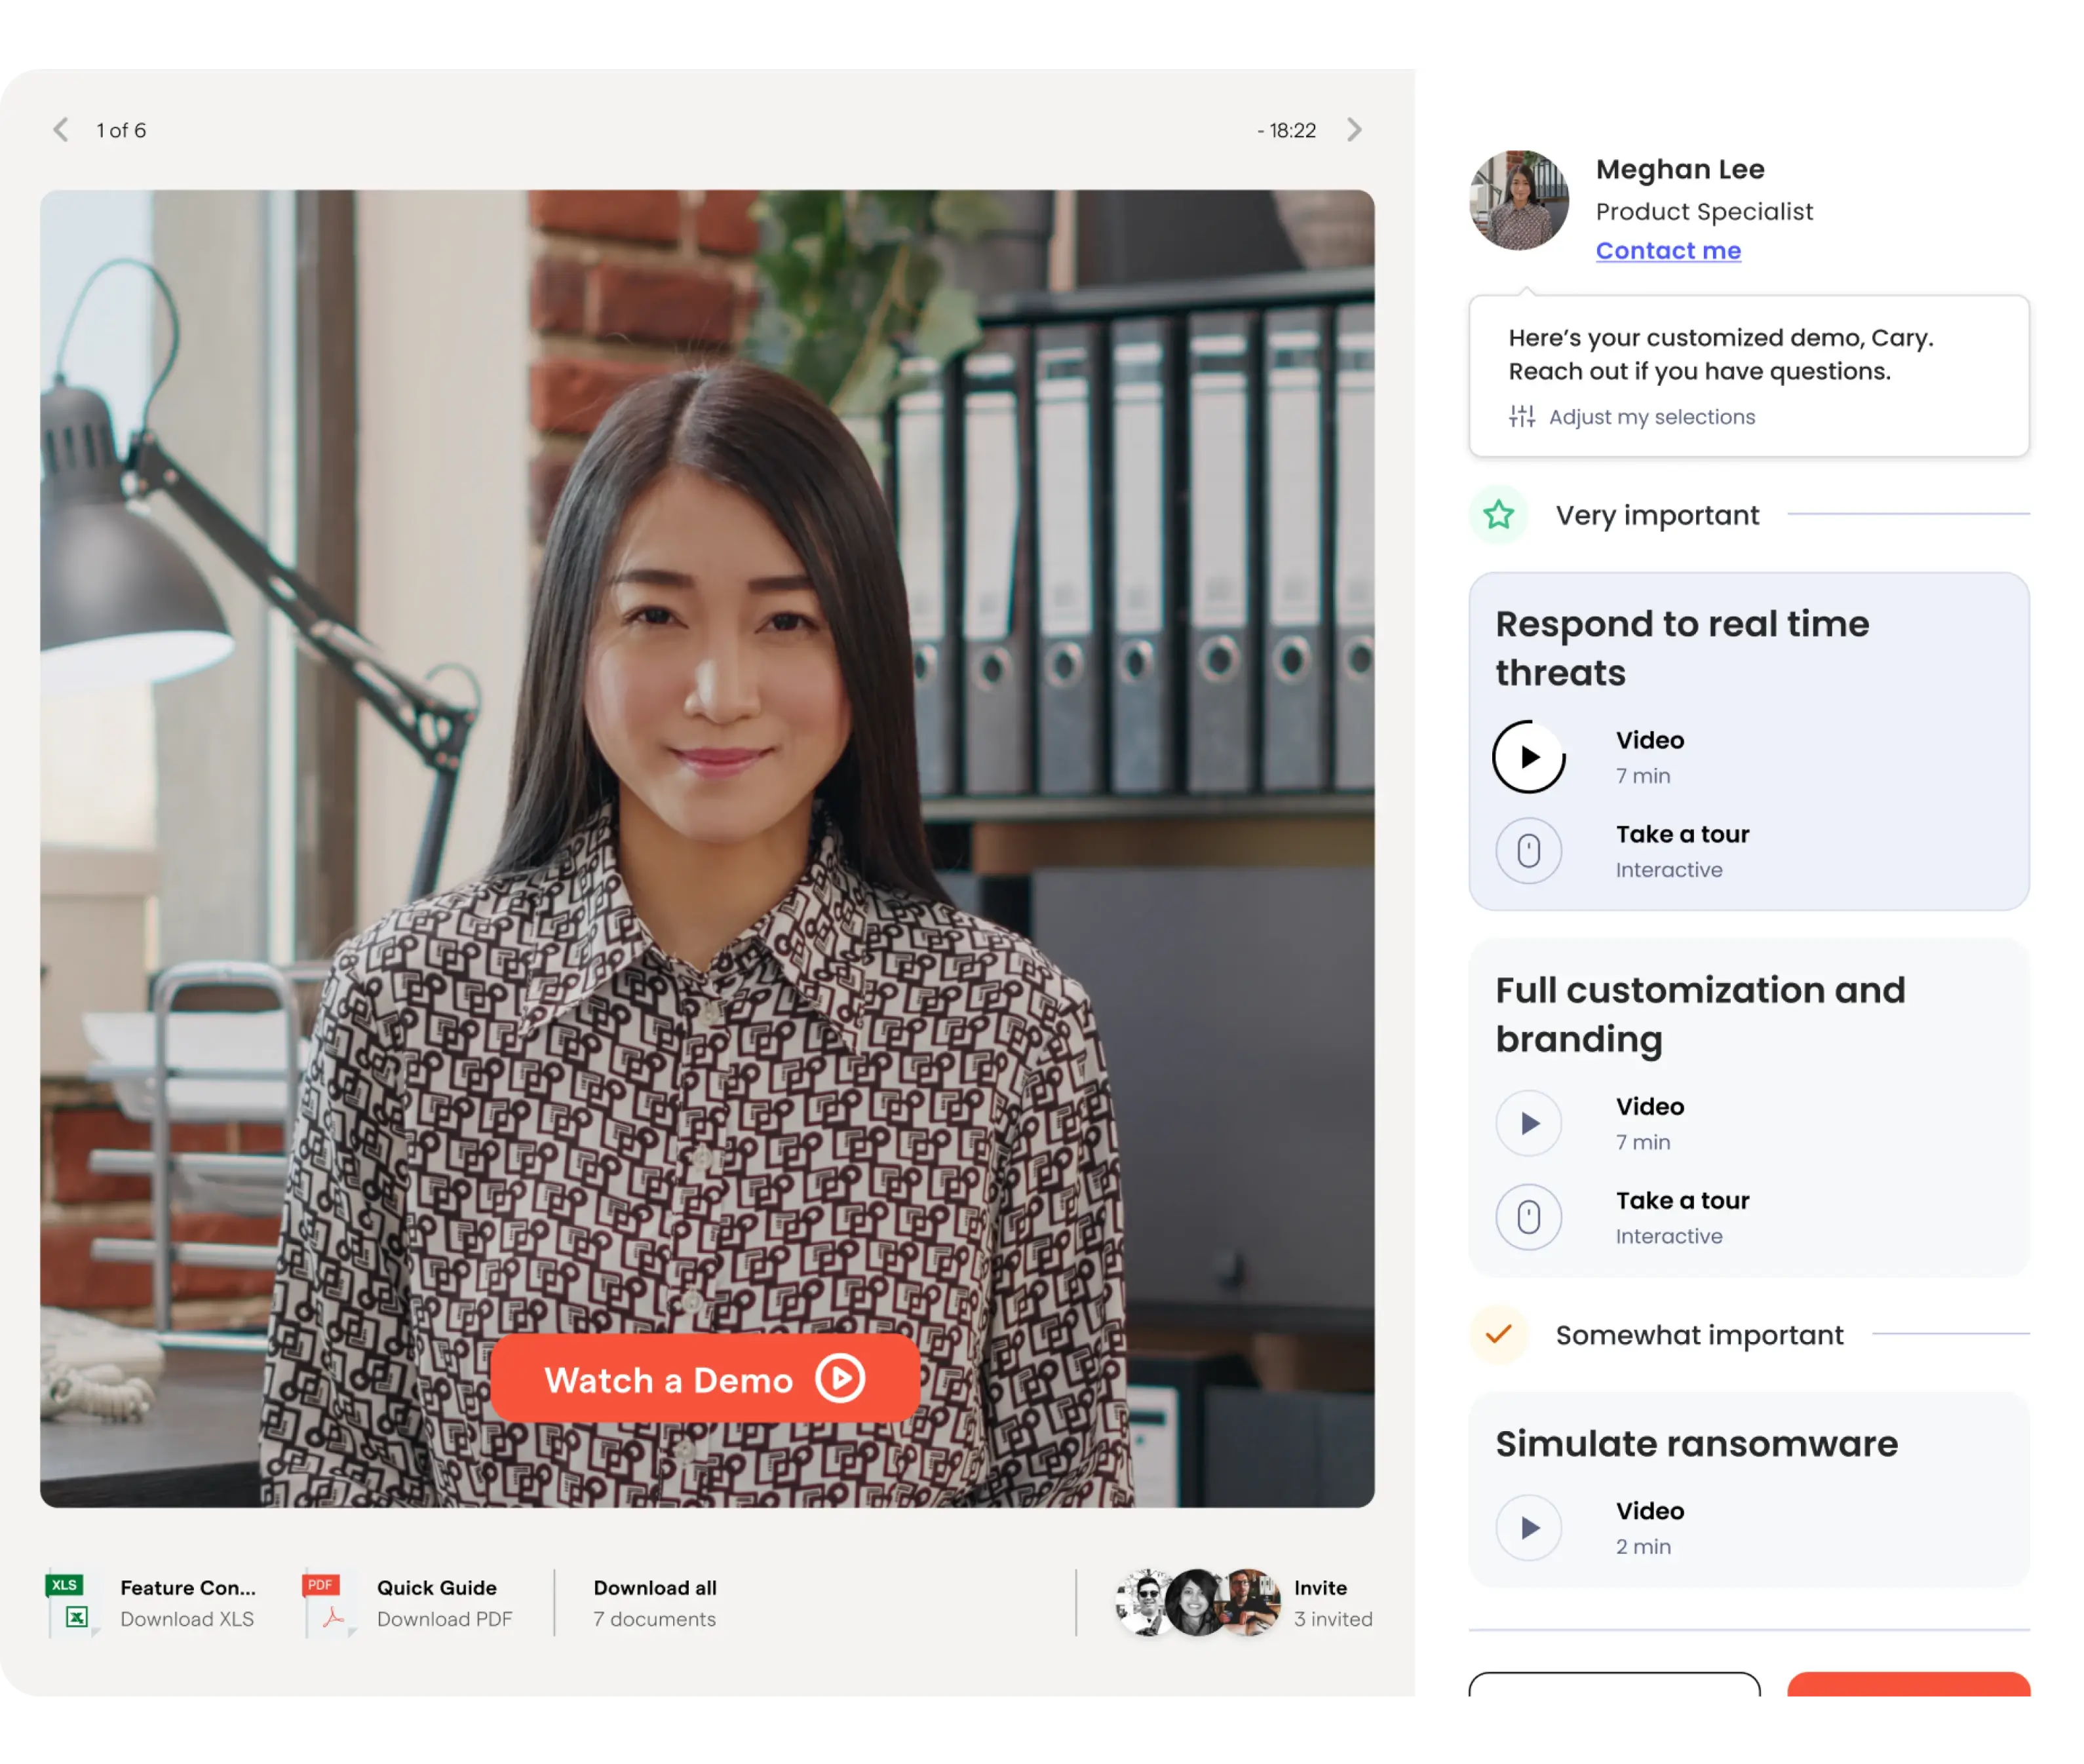Click the invited people avatars group

(1197, 1602)
